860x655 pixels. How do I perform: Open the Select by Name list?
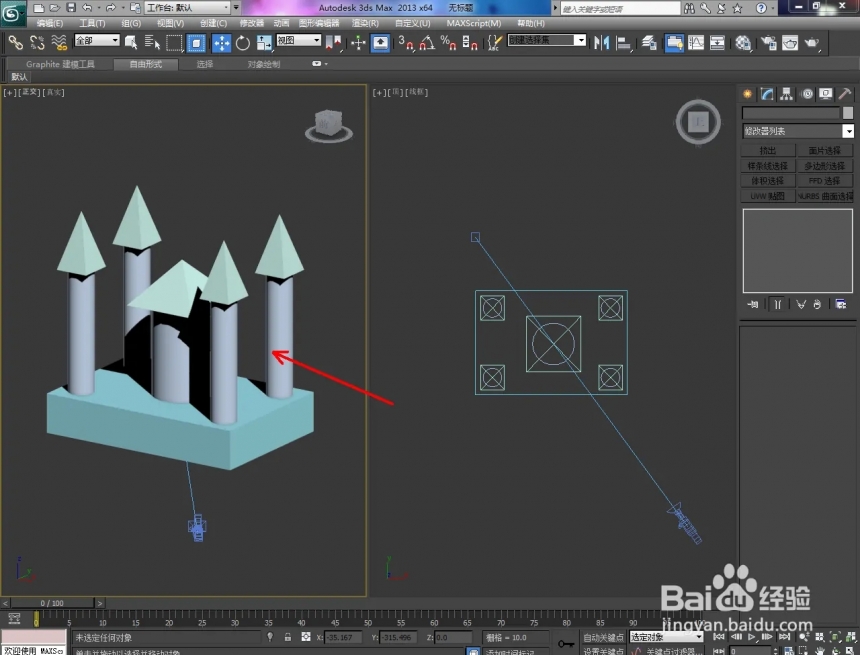coord(152,42)
